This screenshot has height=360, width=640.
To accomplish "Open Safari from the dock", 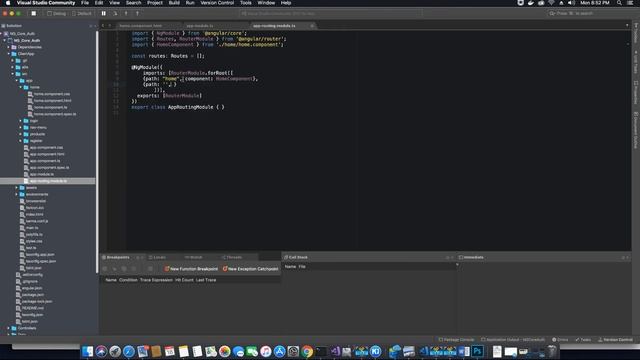I will [x=129, y=351].
